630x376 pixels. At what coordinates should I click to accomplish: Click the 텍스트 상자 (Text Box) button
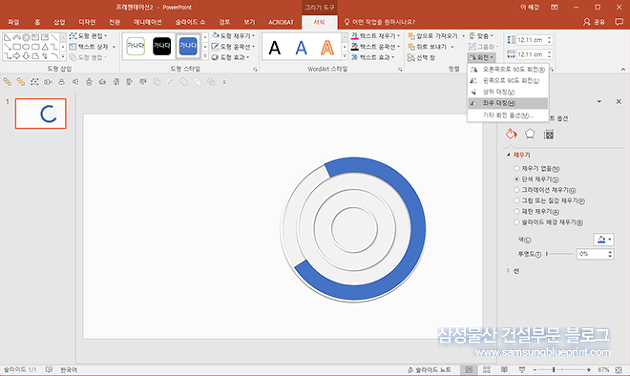click(x=92, y=47)
